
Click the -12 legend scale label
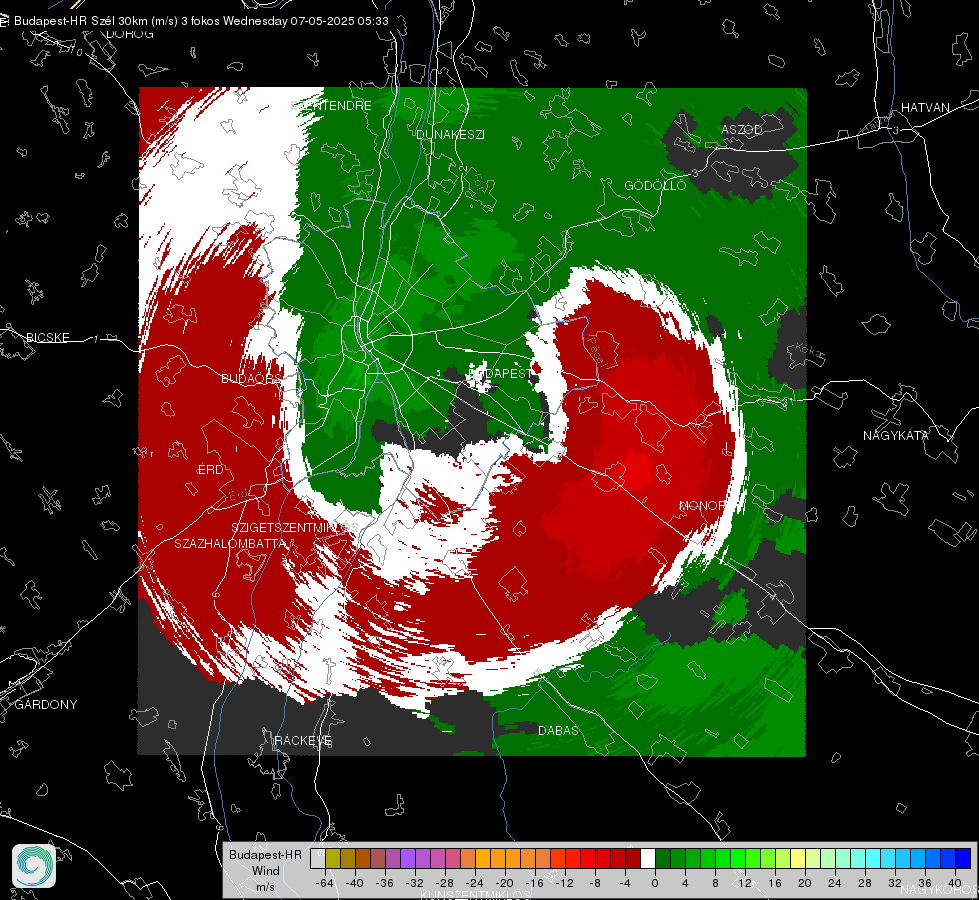click(x=565, y=883)
